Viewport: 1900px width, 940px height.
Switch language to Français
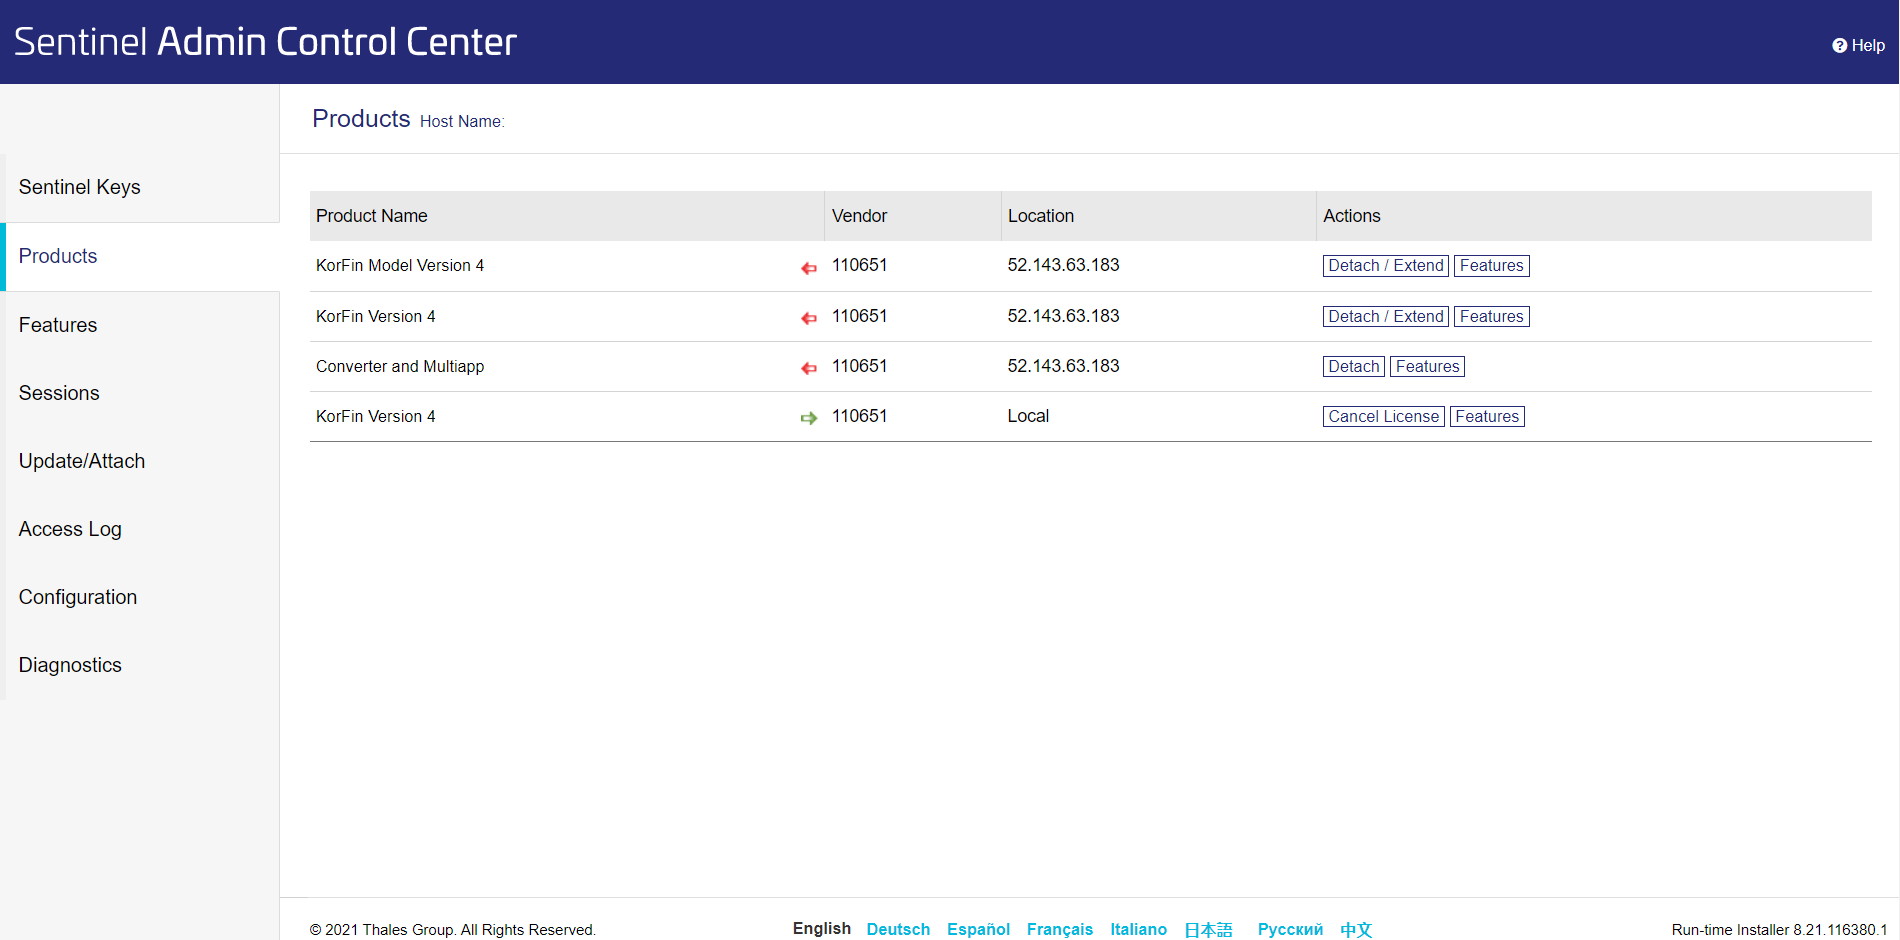[1059, 929]
